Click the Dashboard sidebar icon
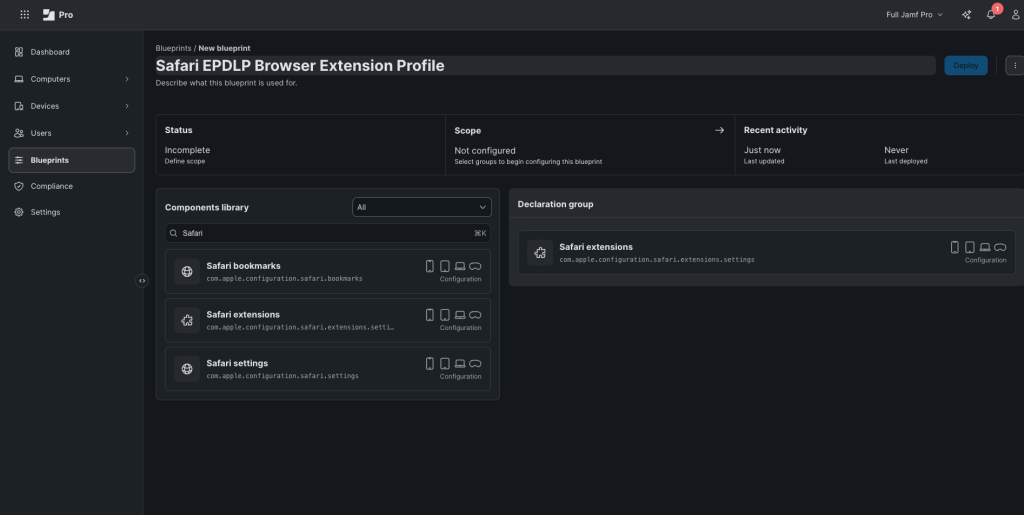The width and height of the screenshot is (1024, 515). click(x=19, y=52)
